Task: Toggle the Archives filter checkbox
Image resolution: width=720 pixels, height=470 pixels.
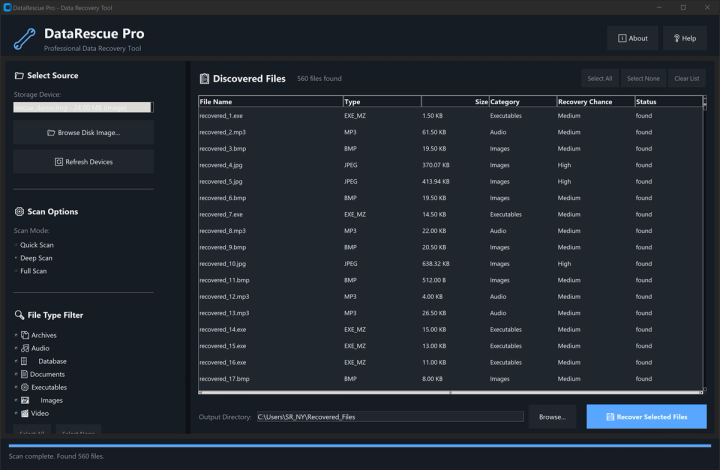Action: pos(16,335)
